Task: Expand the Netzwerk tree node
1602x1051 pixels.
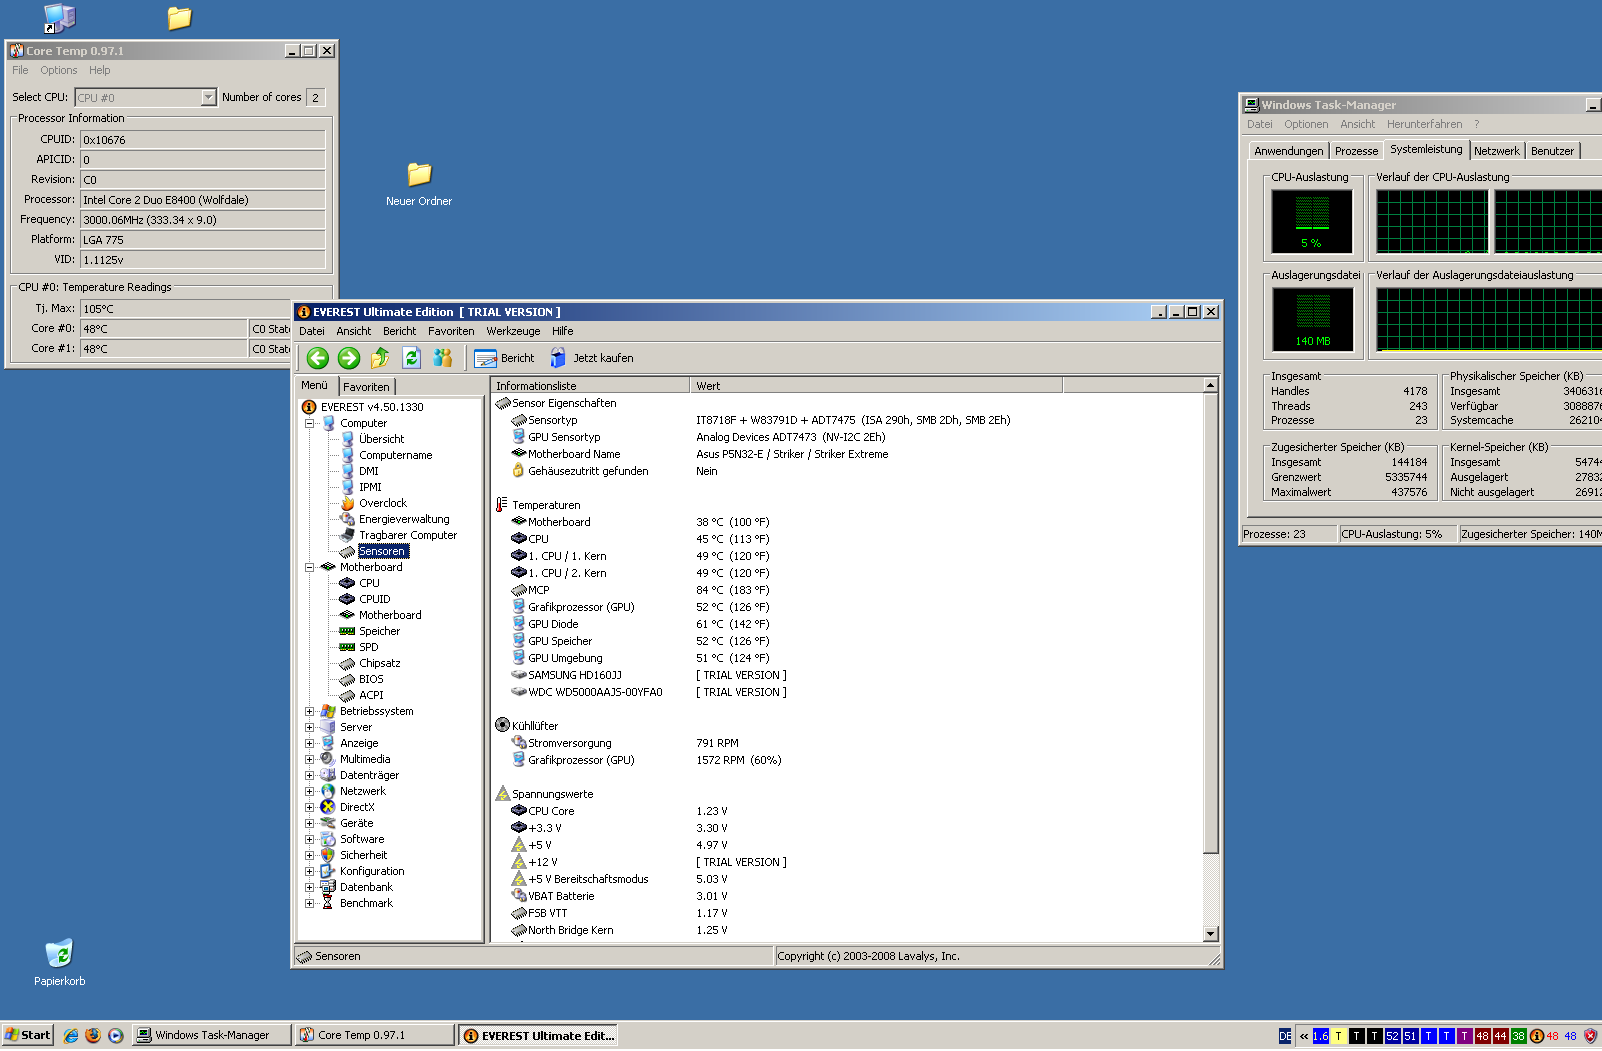Action: coord(310,791)
